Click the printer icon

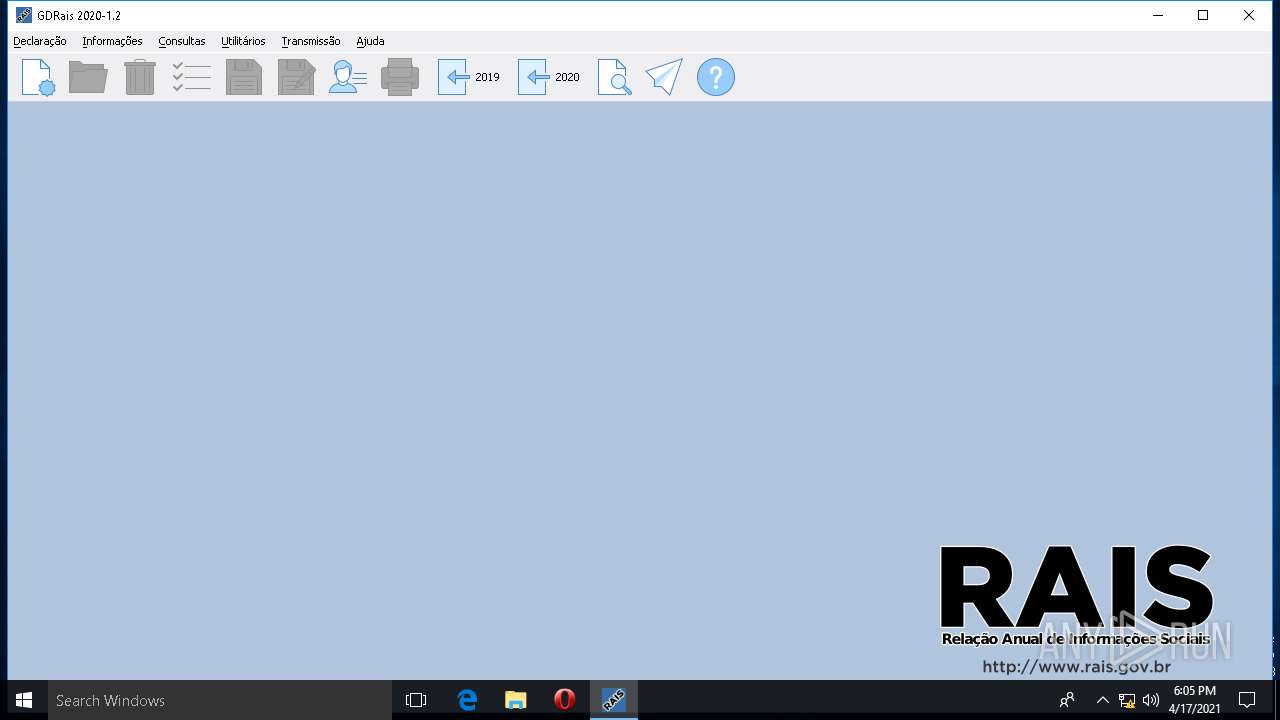pyautogui.click(x=400, y=77)
